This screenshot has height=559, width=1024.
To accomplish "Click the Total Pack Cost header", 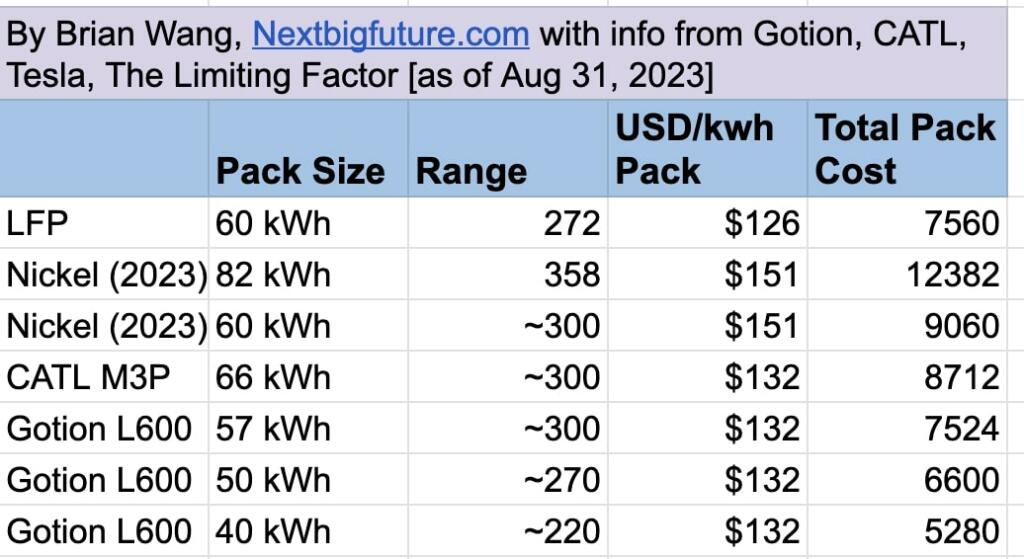I will (x=905, y=149).
